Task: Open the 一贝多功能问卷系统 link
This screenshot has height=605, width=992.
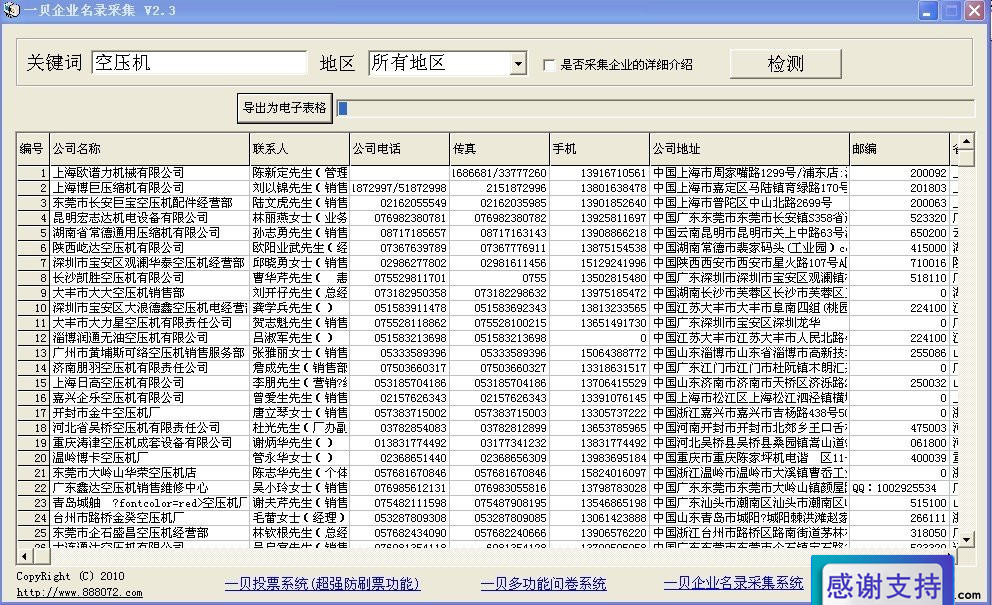Action: pyautogui.click(x=543, y=583)
